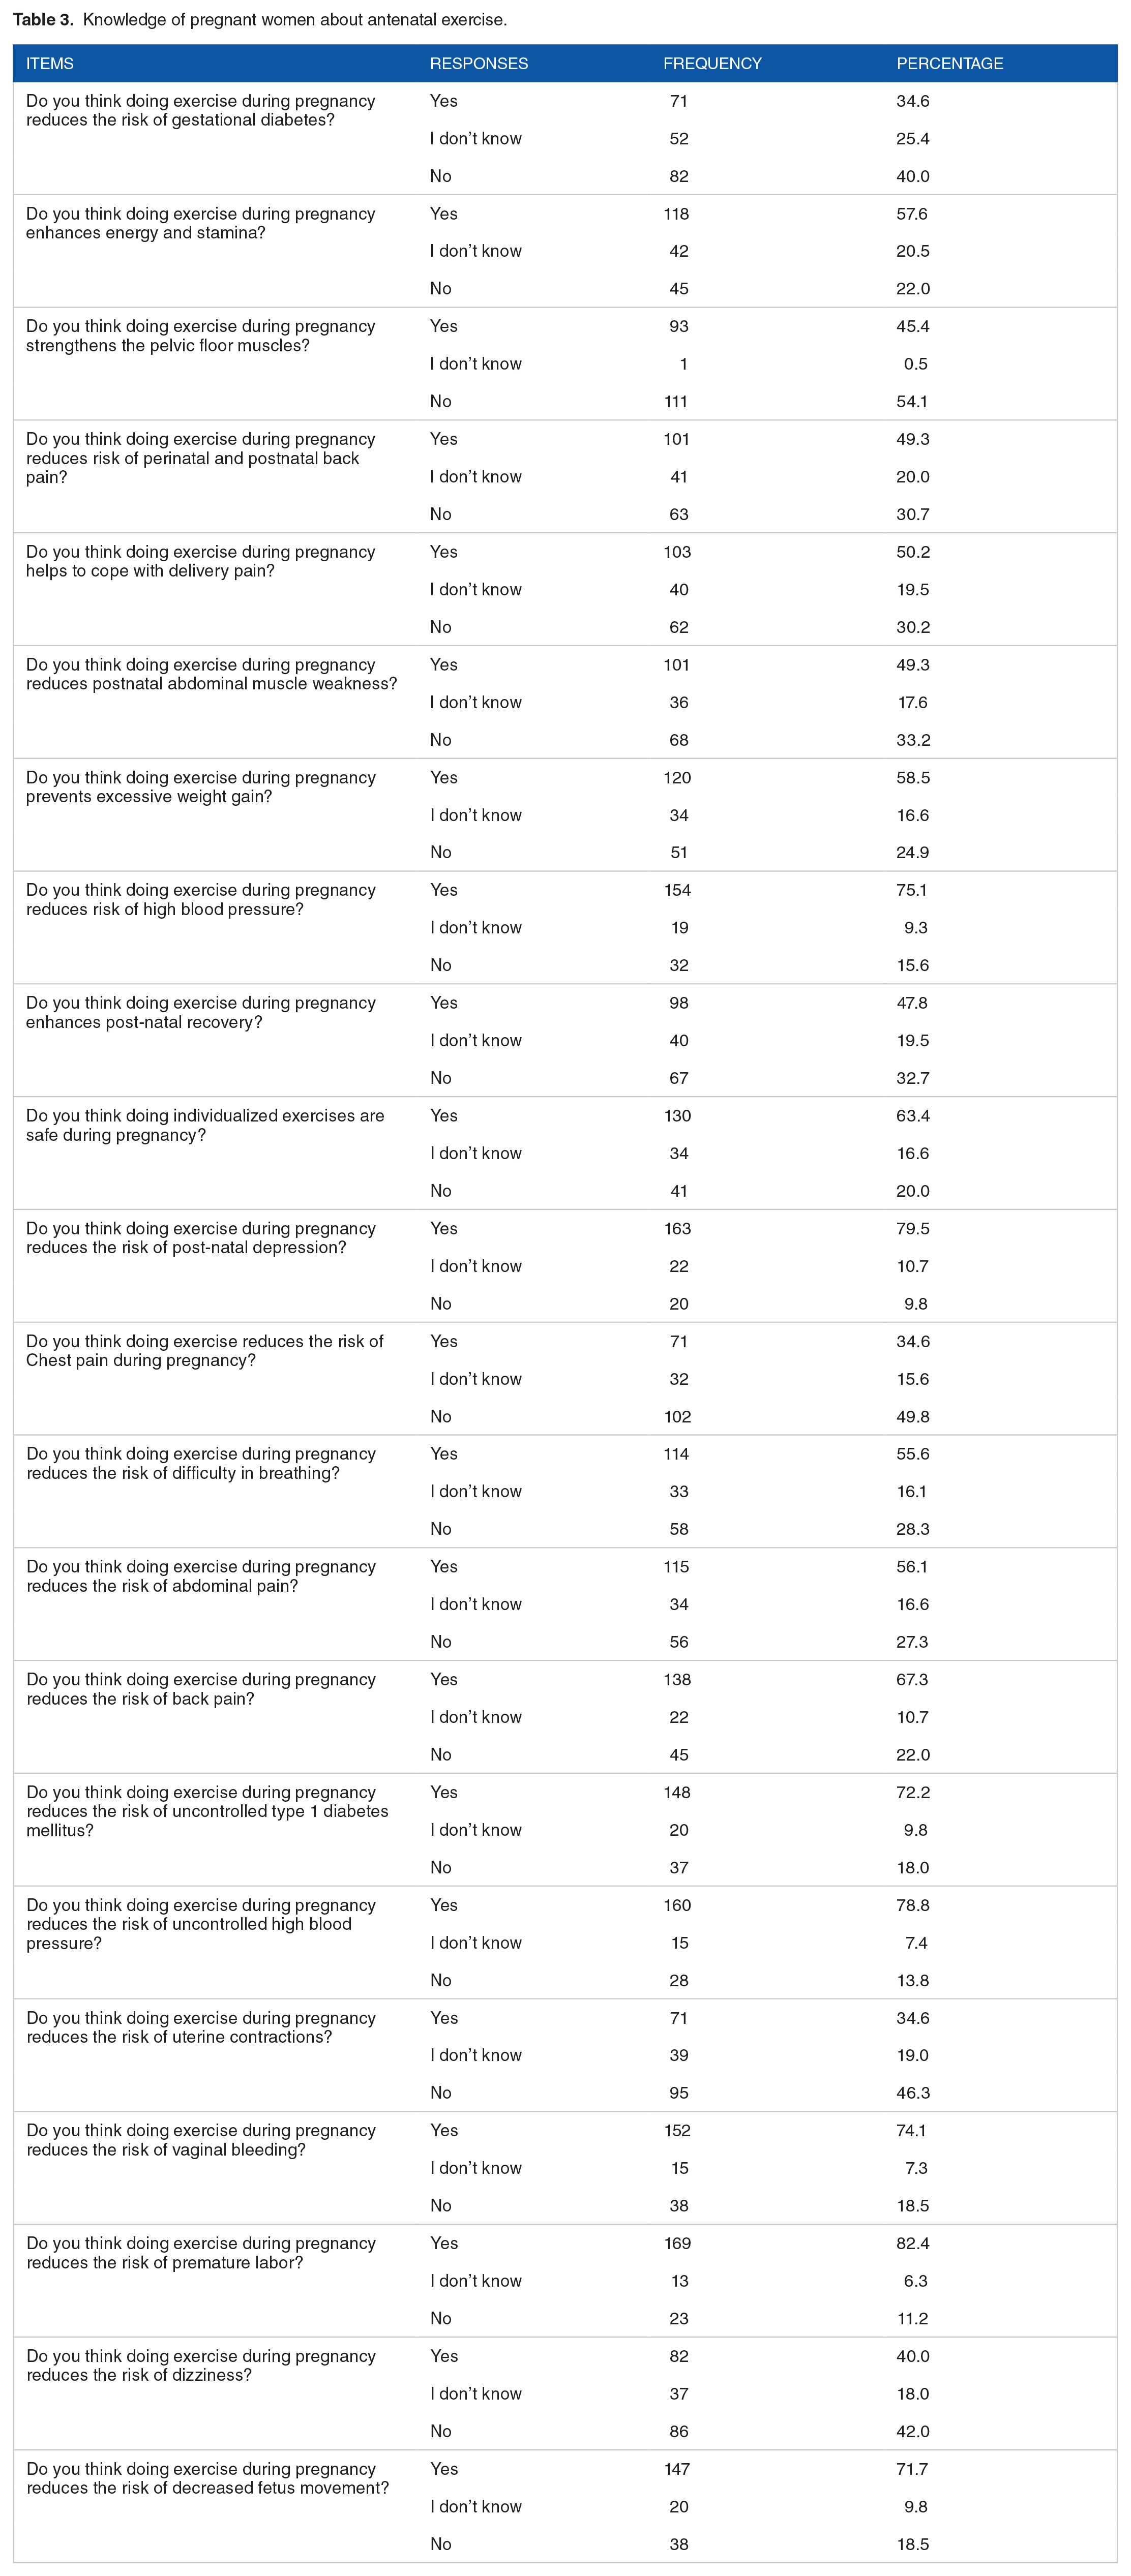Click the decreased fetus movement question
The height and width of the screenshot is (2576, 1131).
click(x=207, y=2478)
